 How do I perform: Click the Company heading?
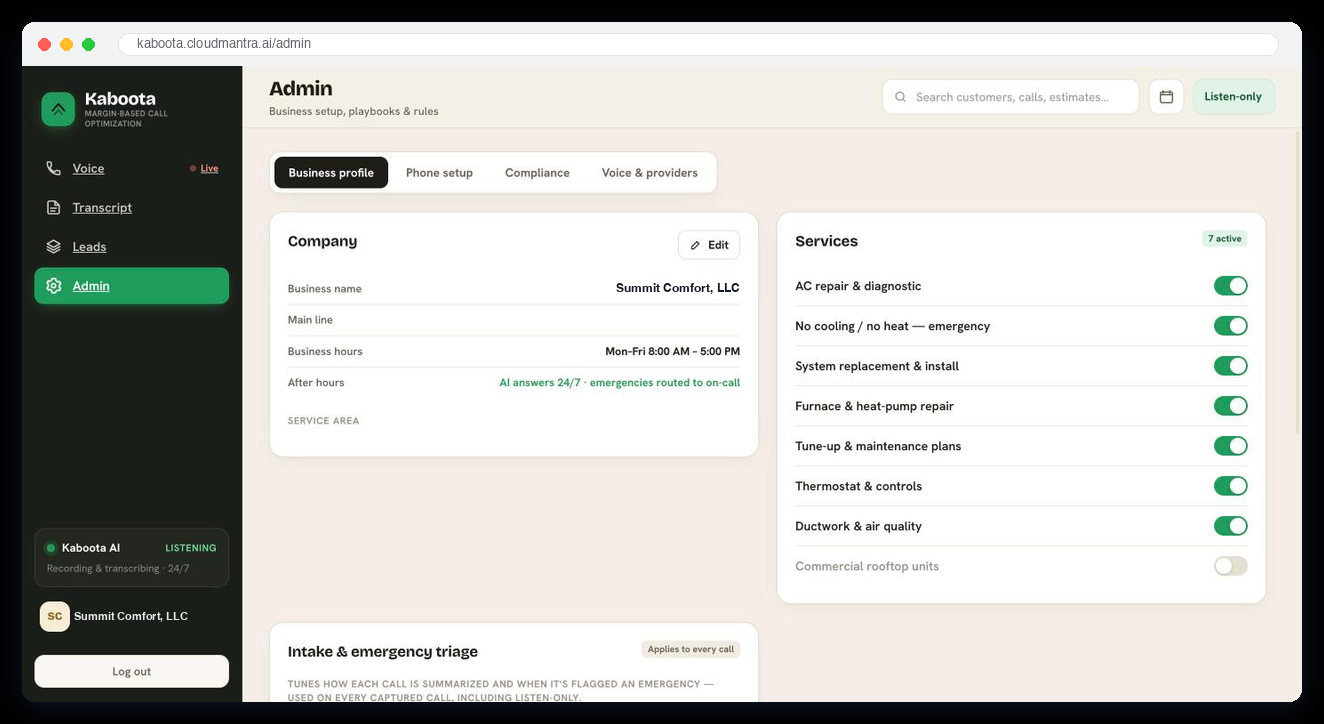pyautogui.click(x=322, y=241)
